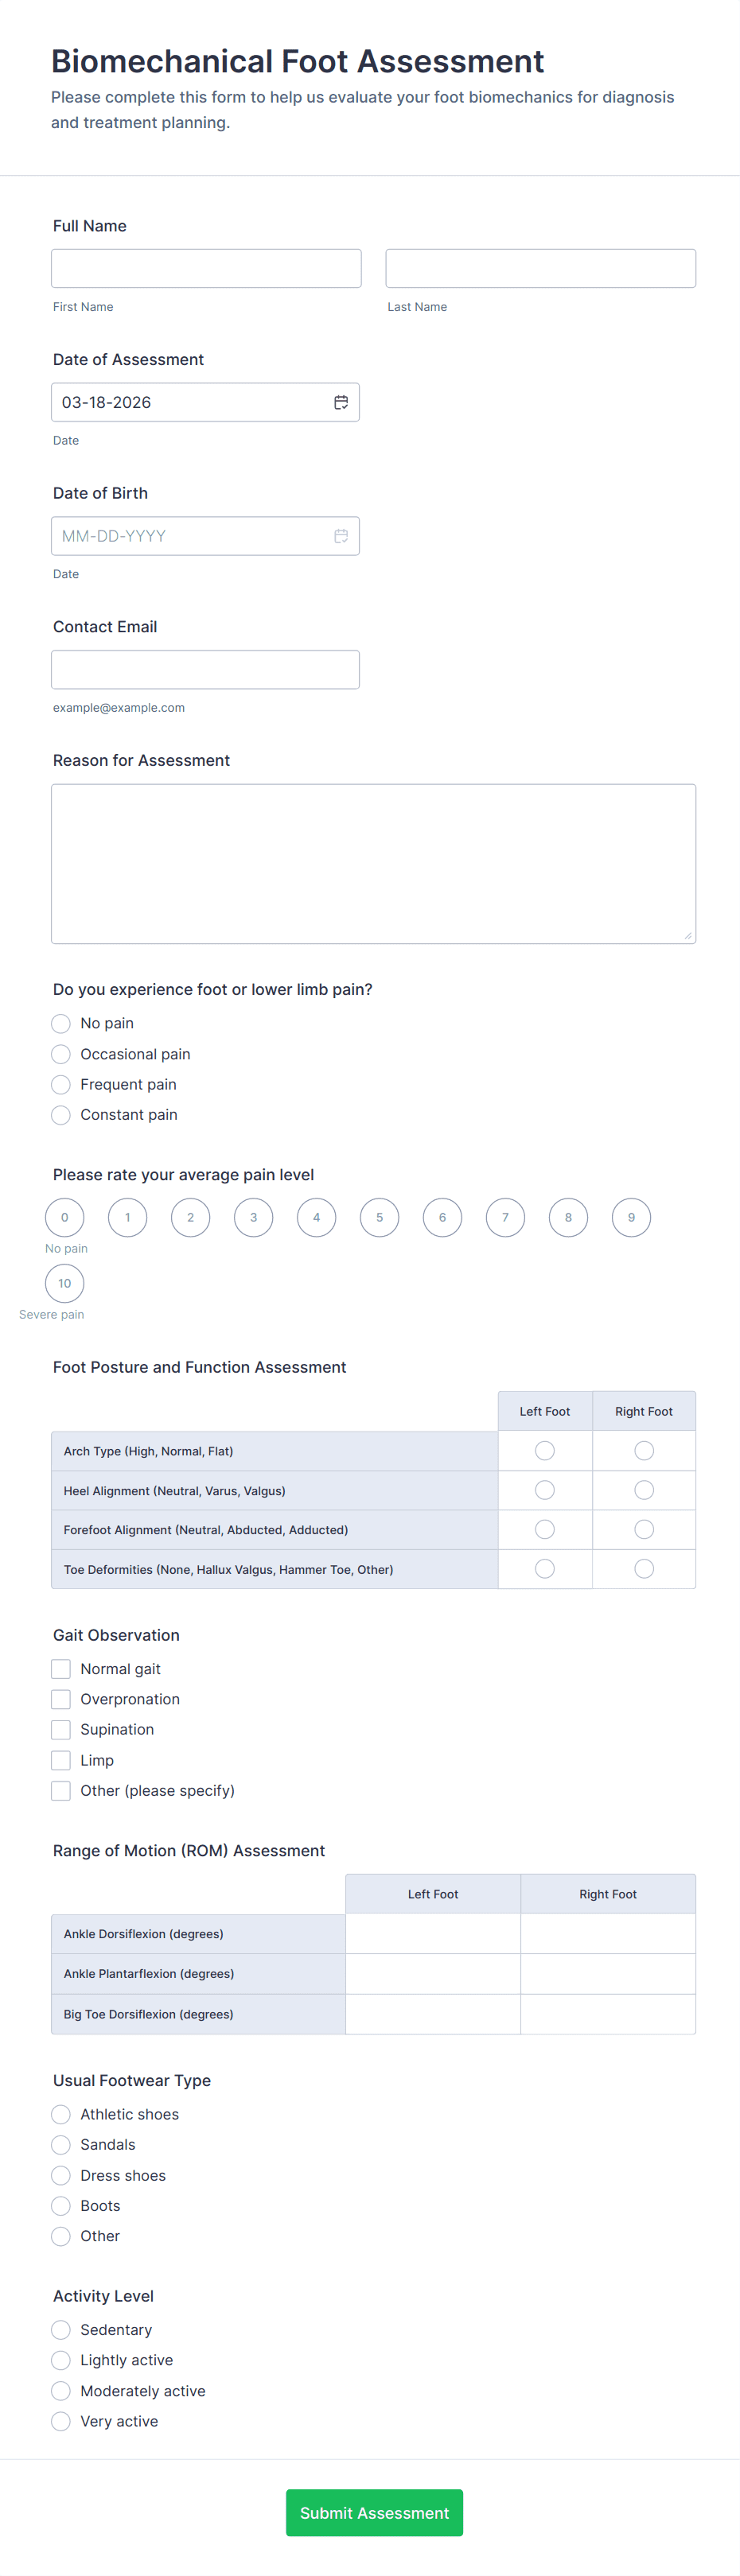Open the Date of Assessment calendar icon
The image size is (740, 2576).
341,402
